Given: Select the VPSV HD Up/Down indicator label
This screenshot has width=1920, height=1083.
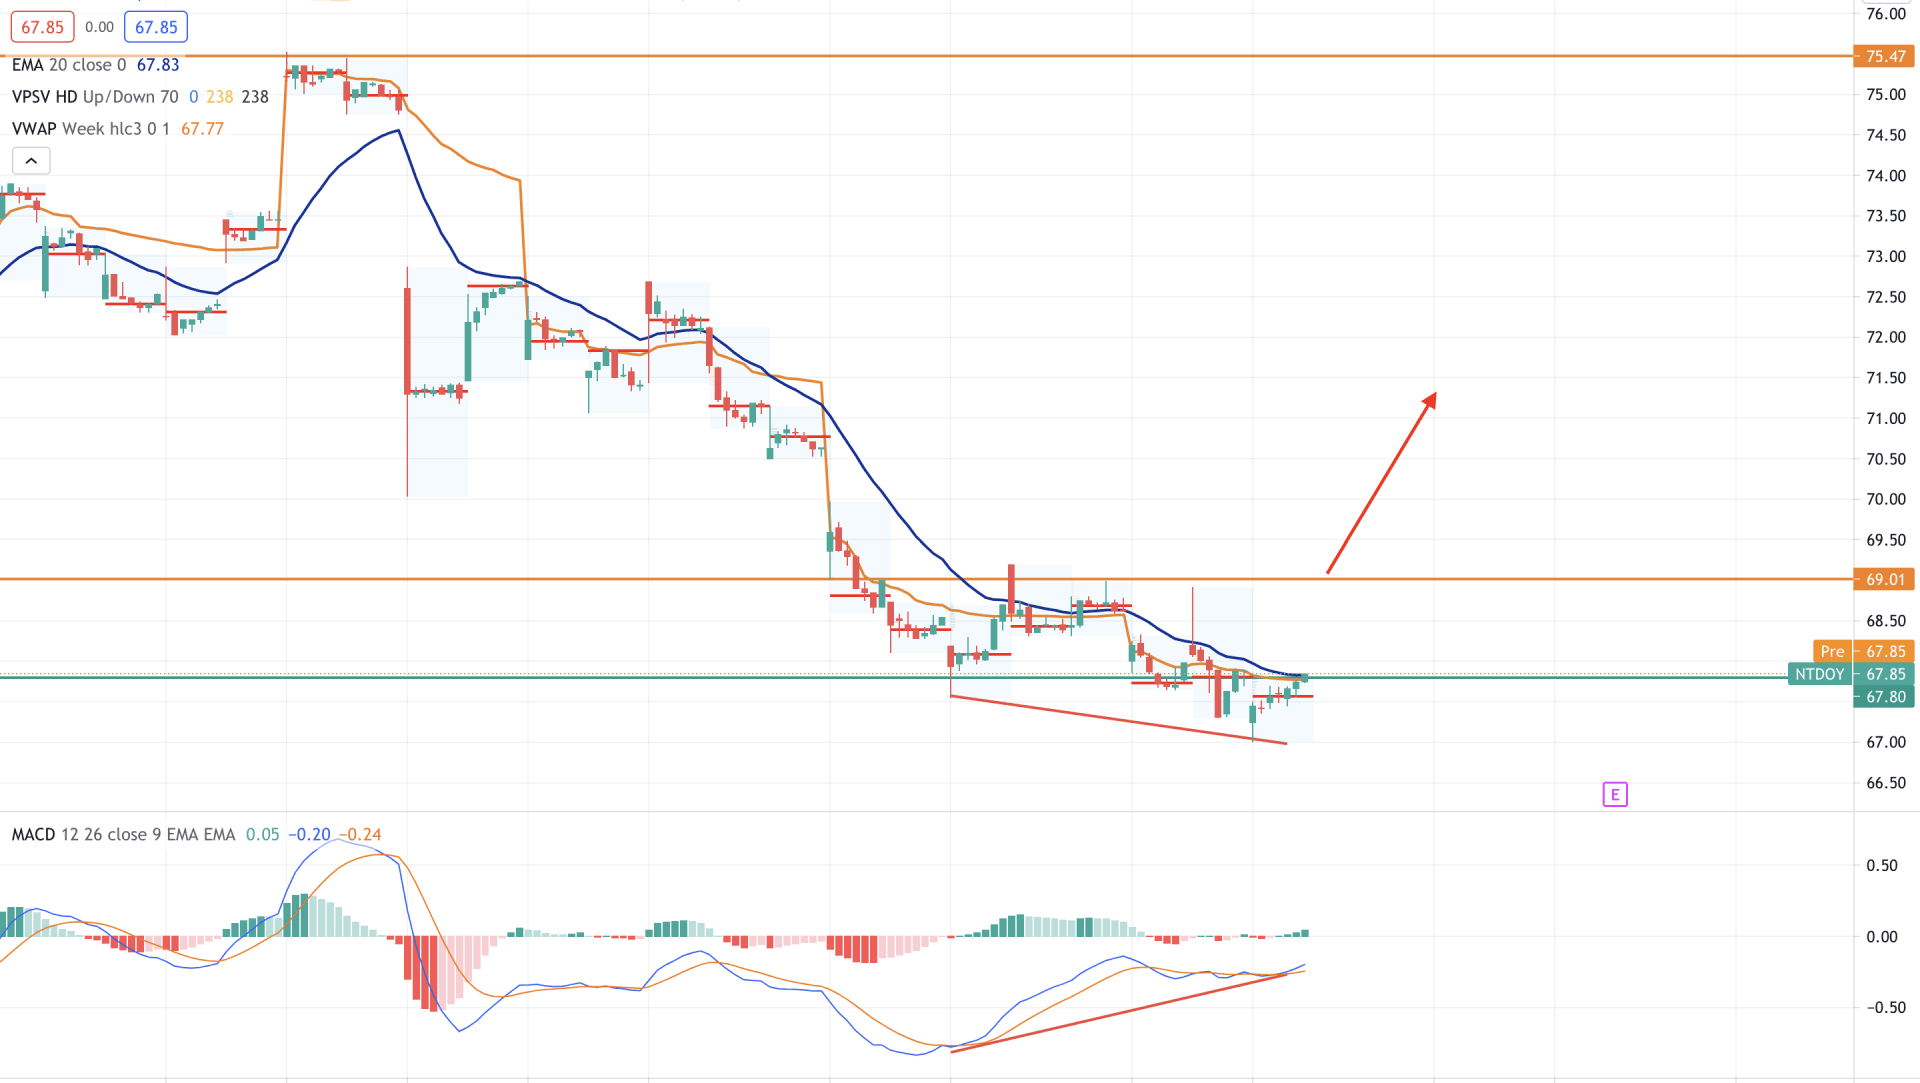Looking at the screenshot, I should coord(95,97).
